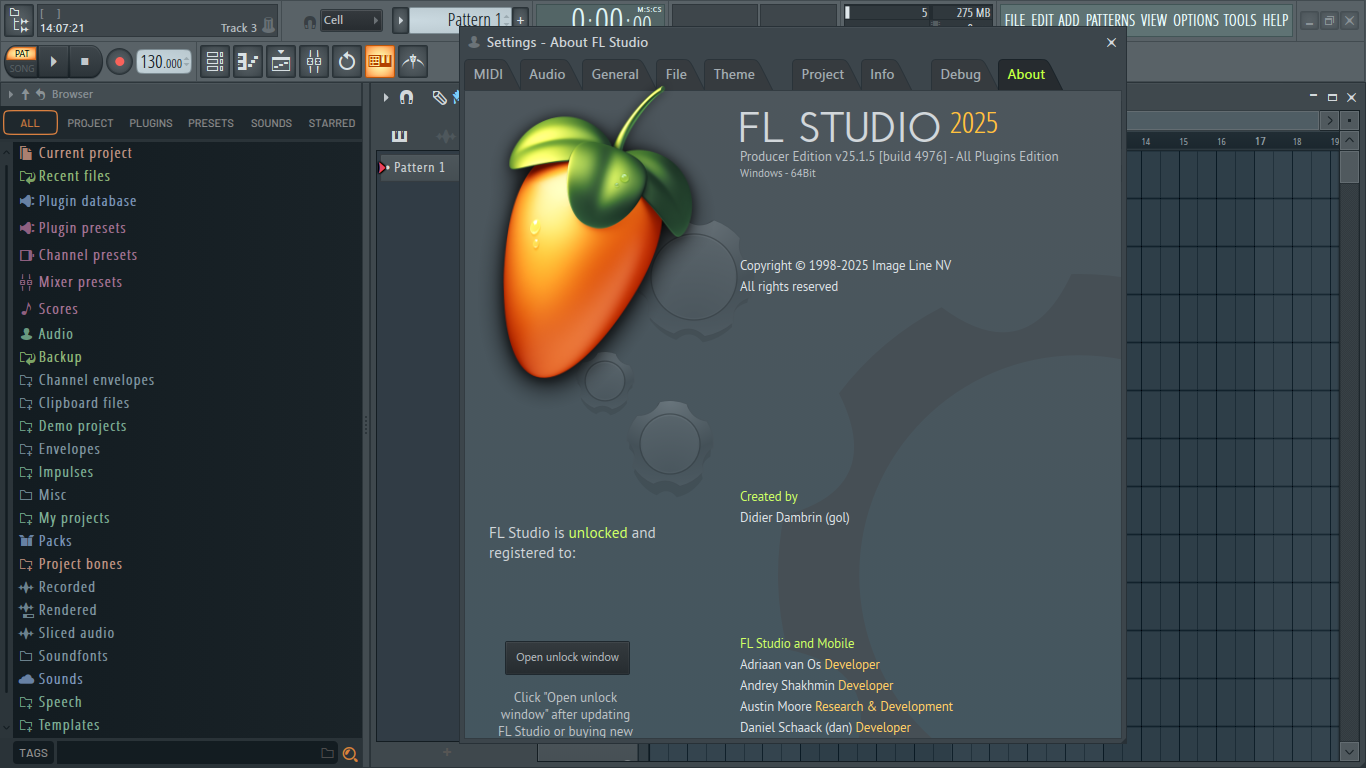Open the Playlist view button

(x=214, y=61)
